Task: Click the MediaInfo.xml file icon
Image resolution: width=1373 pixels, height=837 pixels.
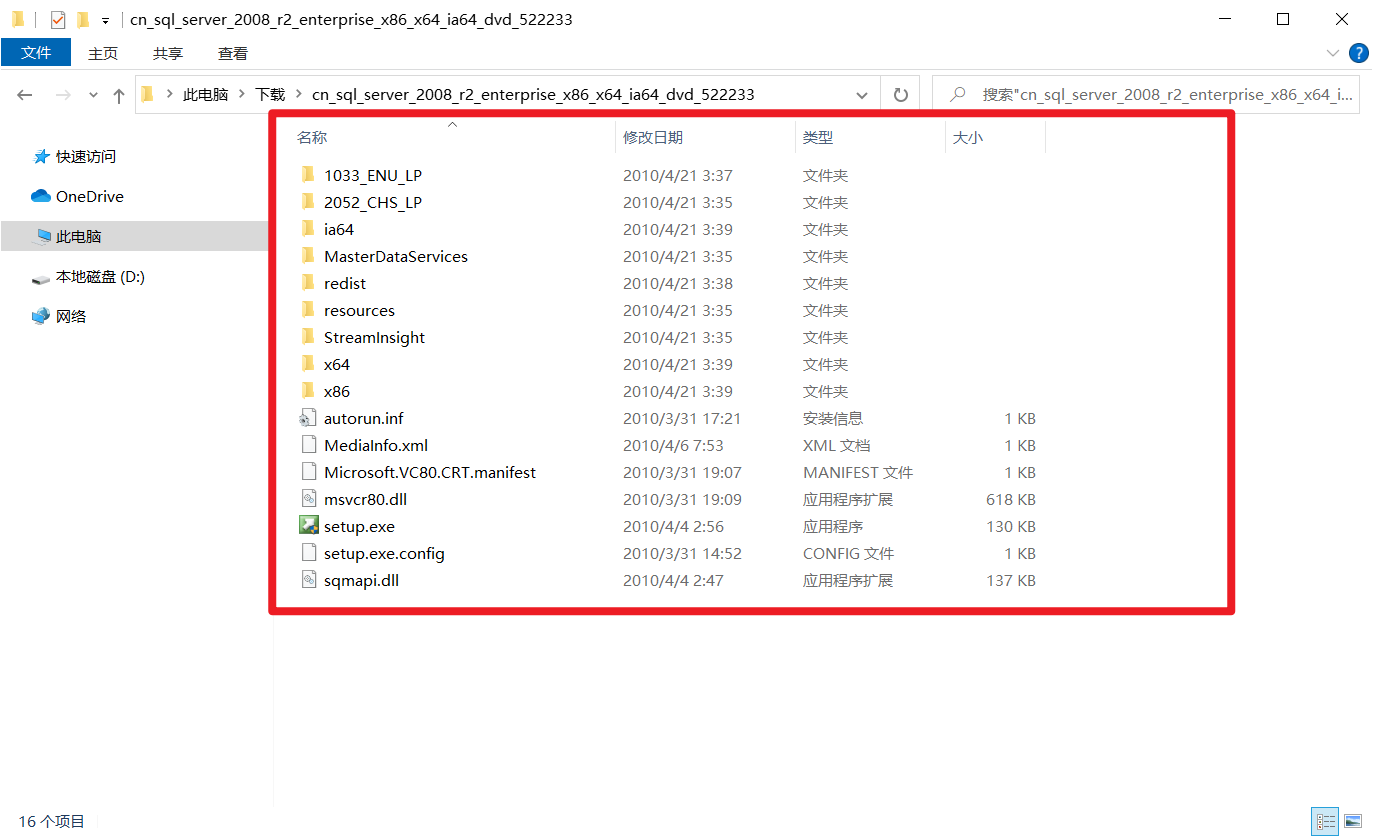Action: (x=308, y=445)
